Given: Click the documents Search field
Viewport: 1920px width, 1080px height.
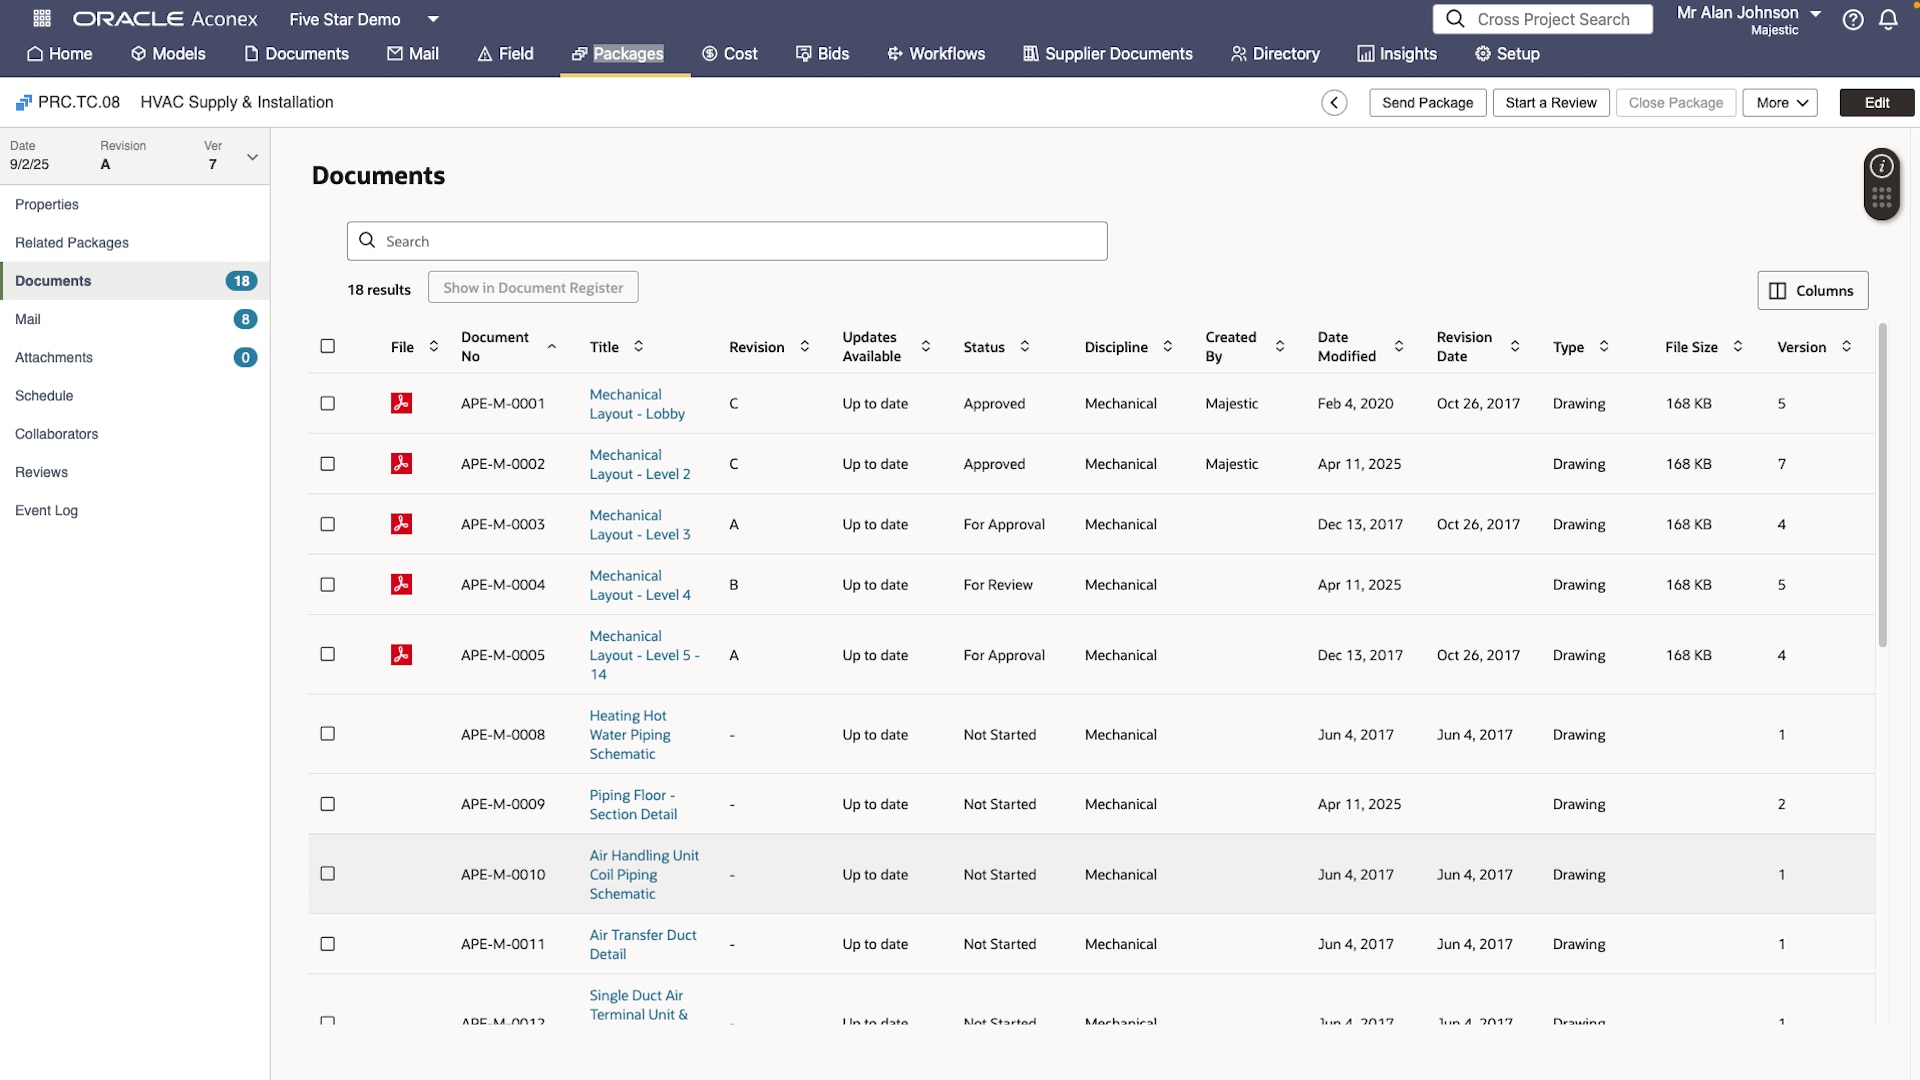Looking at the screenshot, I should coord(727,241).
